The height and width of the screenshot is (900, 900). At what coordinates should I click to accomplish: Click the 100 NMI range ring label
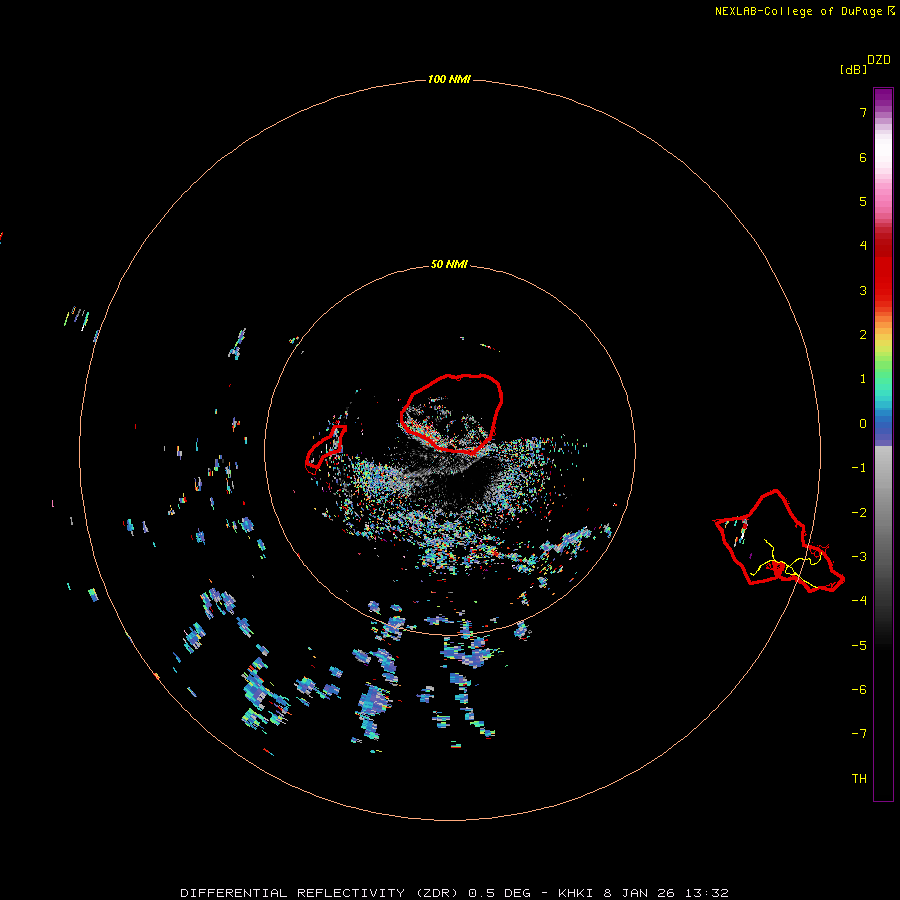point(449,79)
